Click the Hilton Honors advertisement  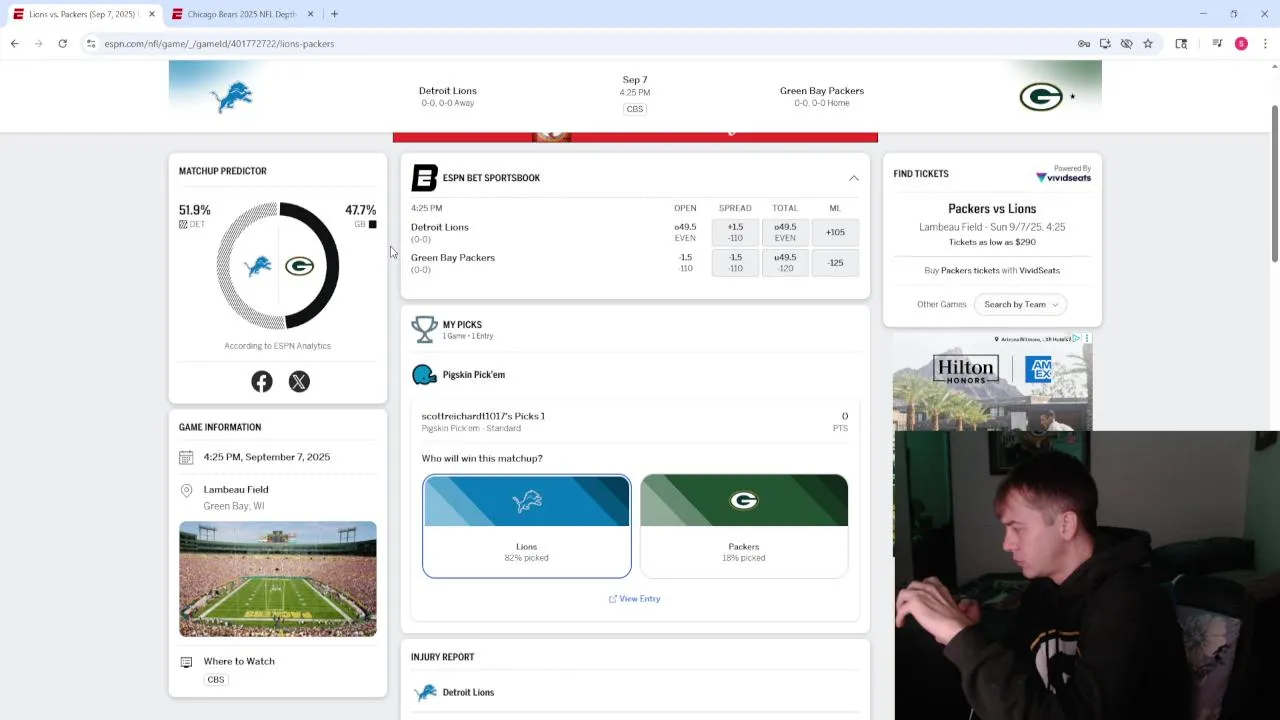[992, 383]
